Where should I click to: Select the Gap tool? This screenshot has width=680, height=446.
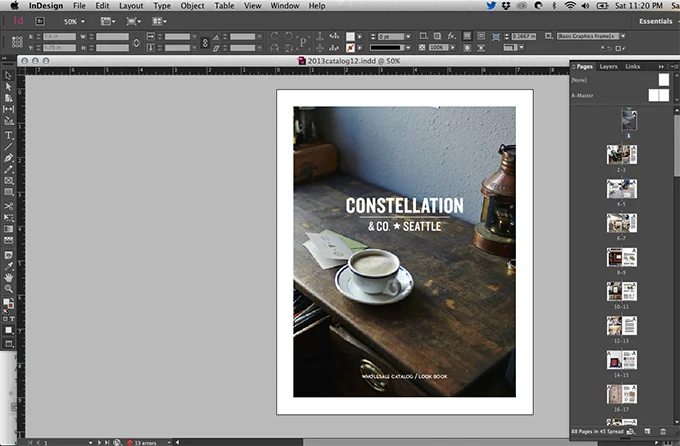tap(8, 109)
